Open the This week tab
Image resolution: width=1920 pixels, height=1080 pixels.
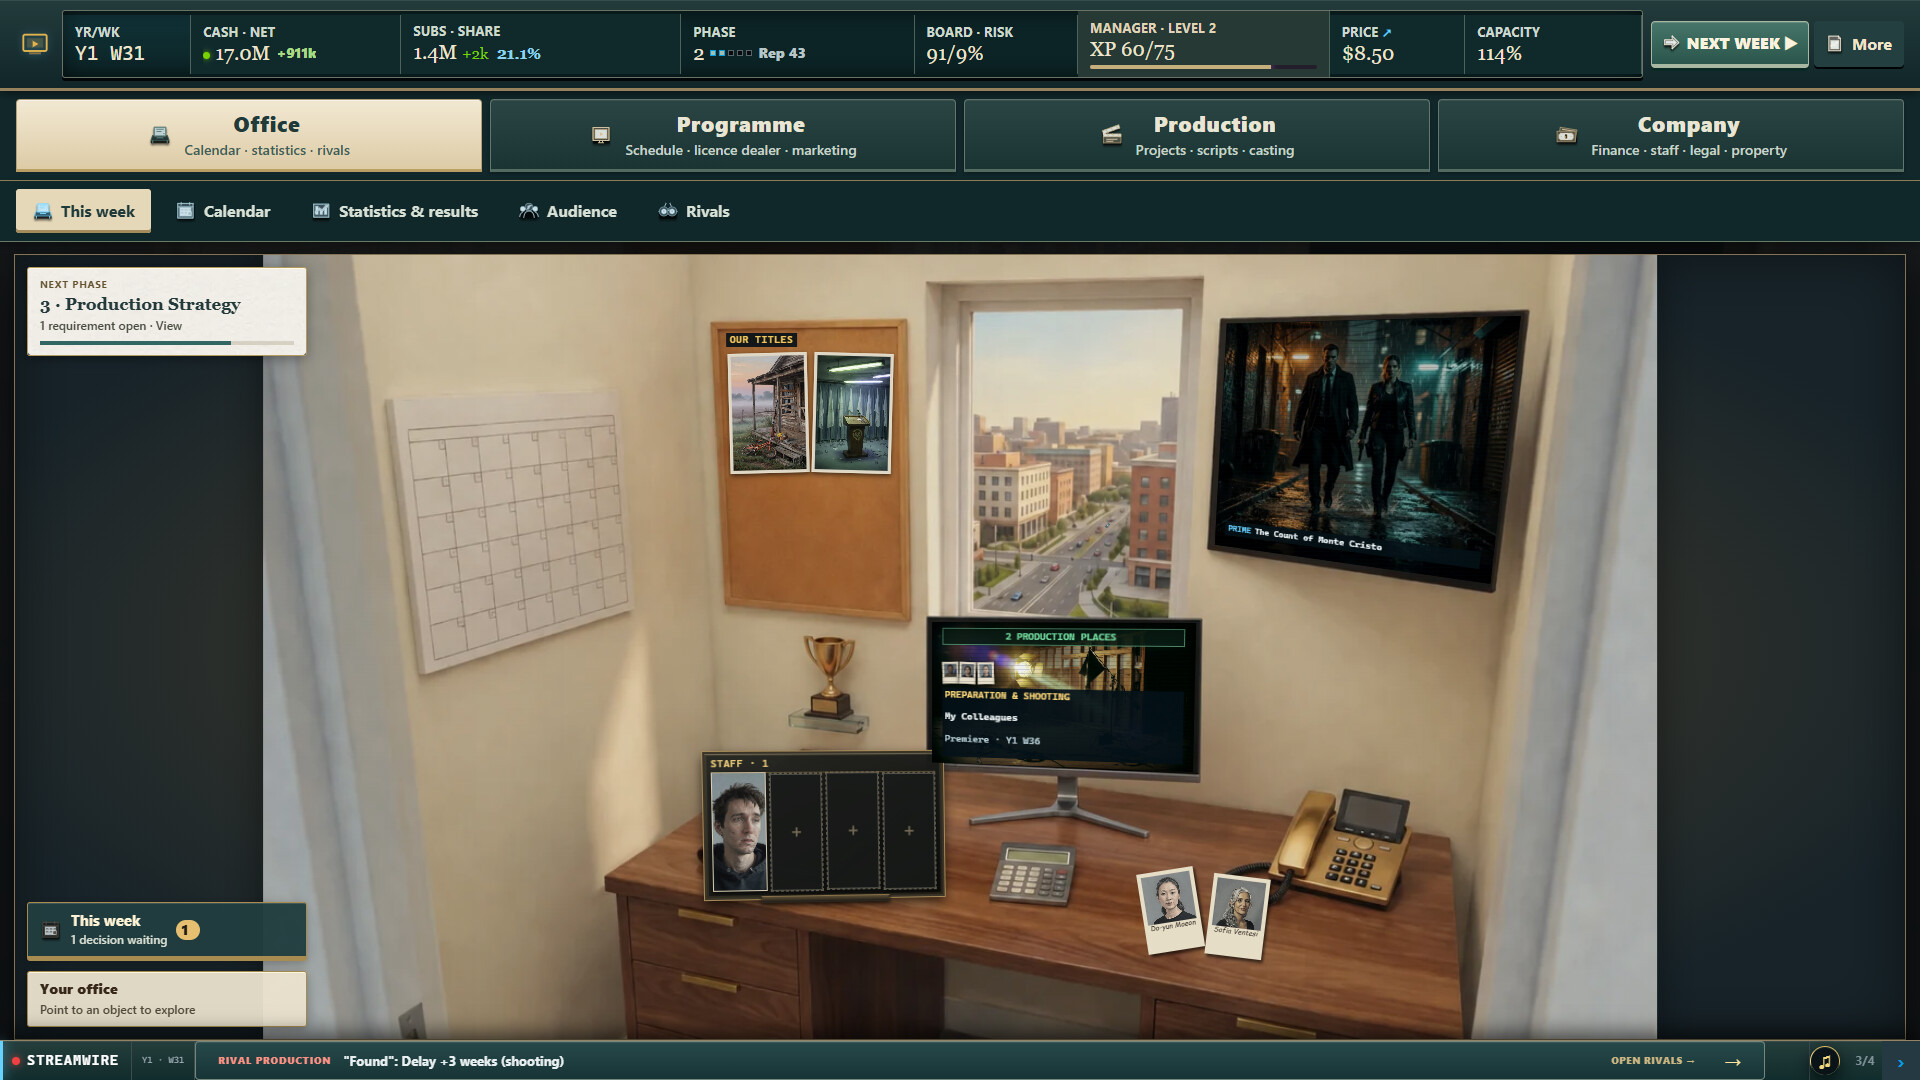click(84, 211)
